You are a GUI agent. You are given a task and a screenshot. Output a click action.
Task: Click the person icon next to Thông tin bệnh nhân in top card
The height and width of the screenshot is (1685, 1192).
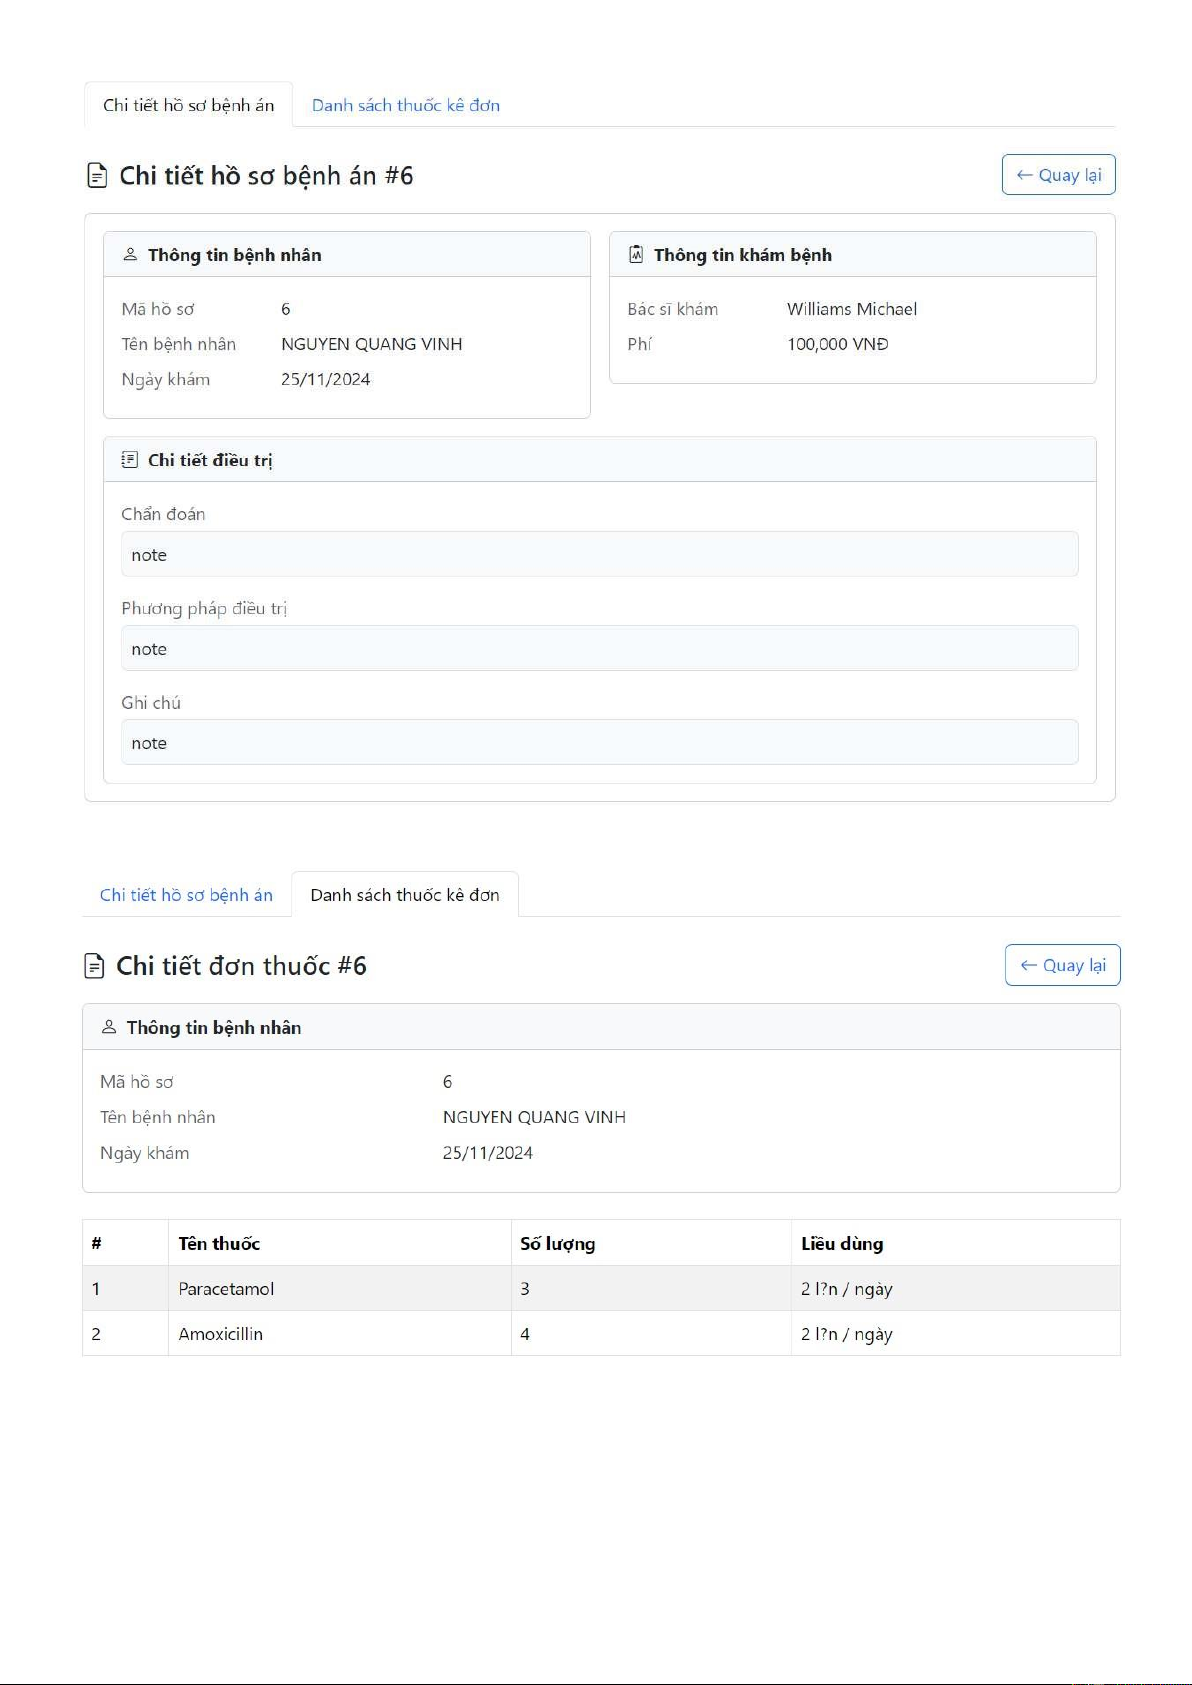130,255
